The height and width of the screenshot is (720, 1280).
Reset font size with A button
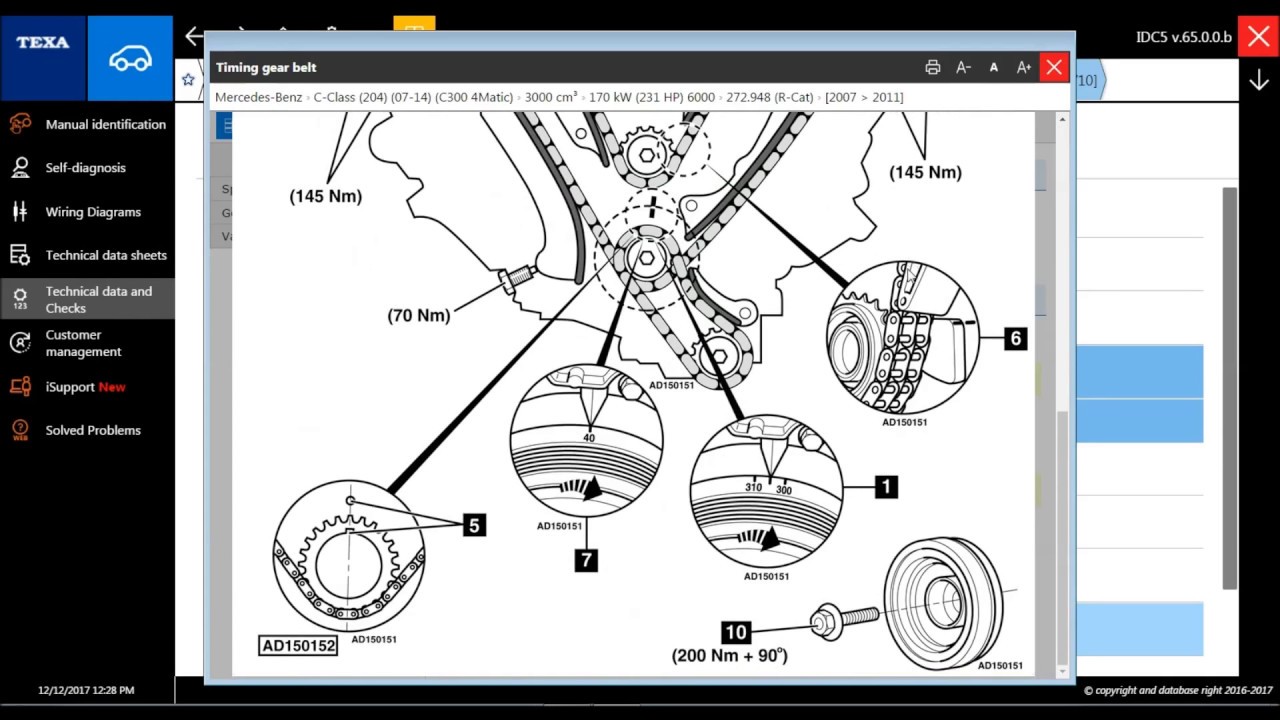(993, 67)
